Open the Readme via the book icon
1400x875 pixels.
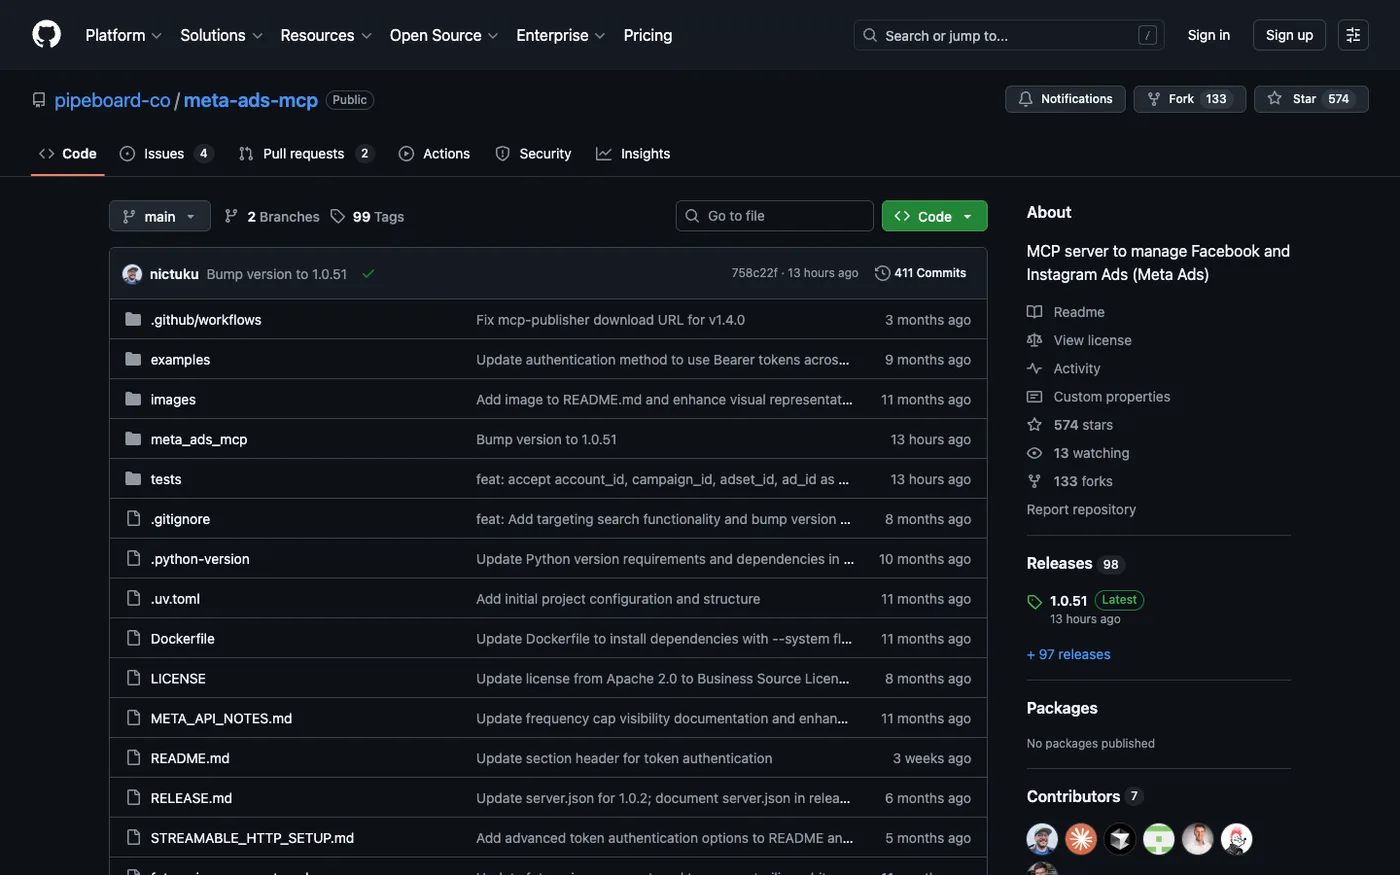click(x=1033, y=311)
